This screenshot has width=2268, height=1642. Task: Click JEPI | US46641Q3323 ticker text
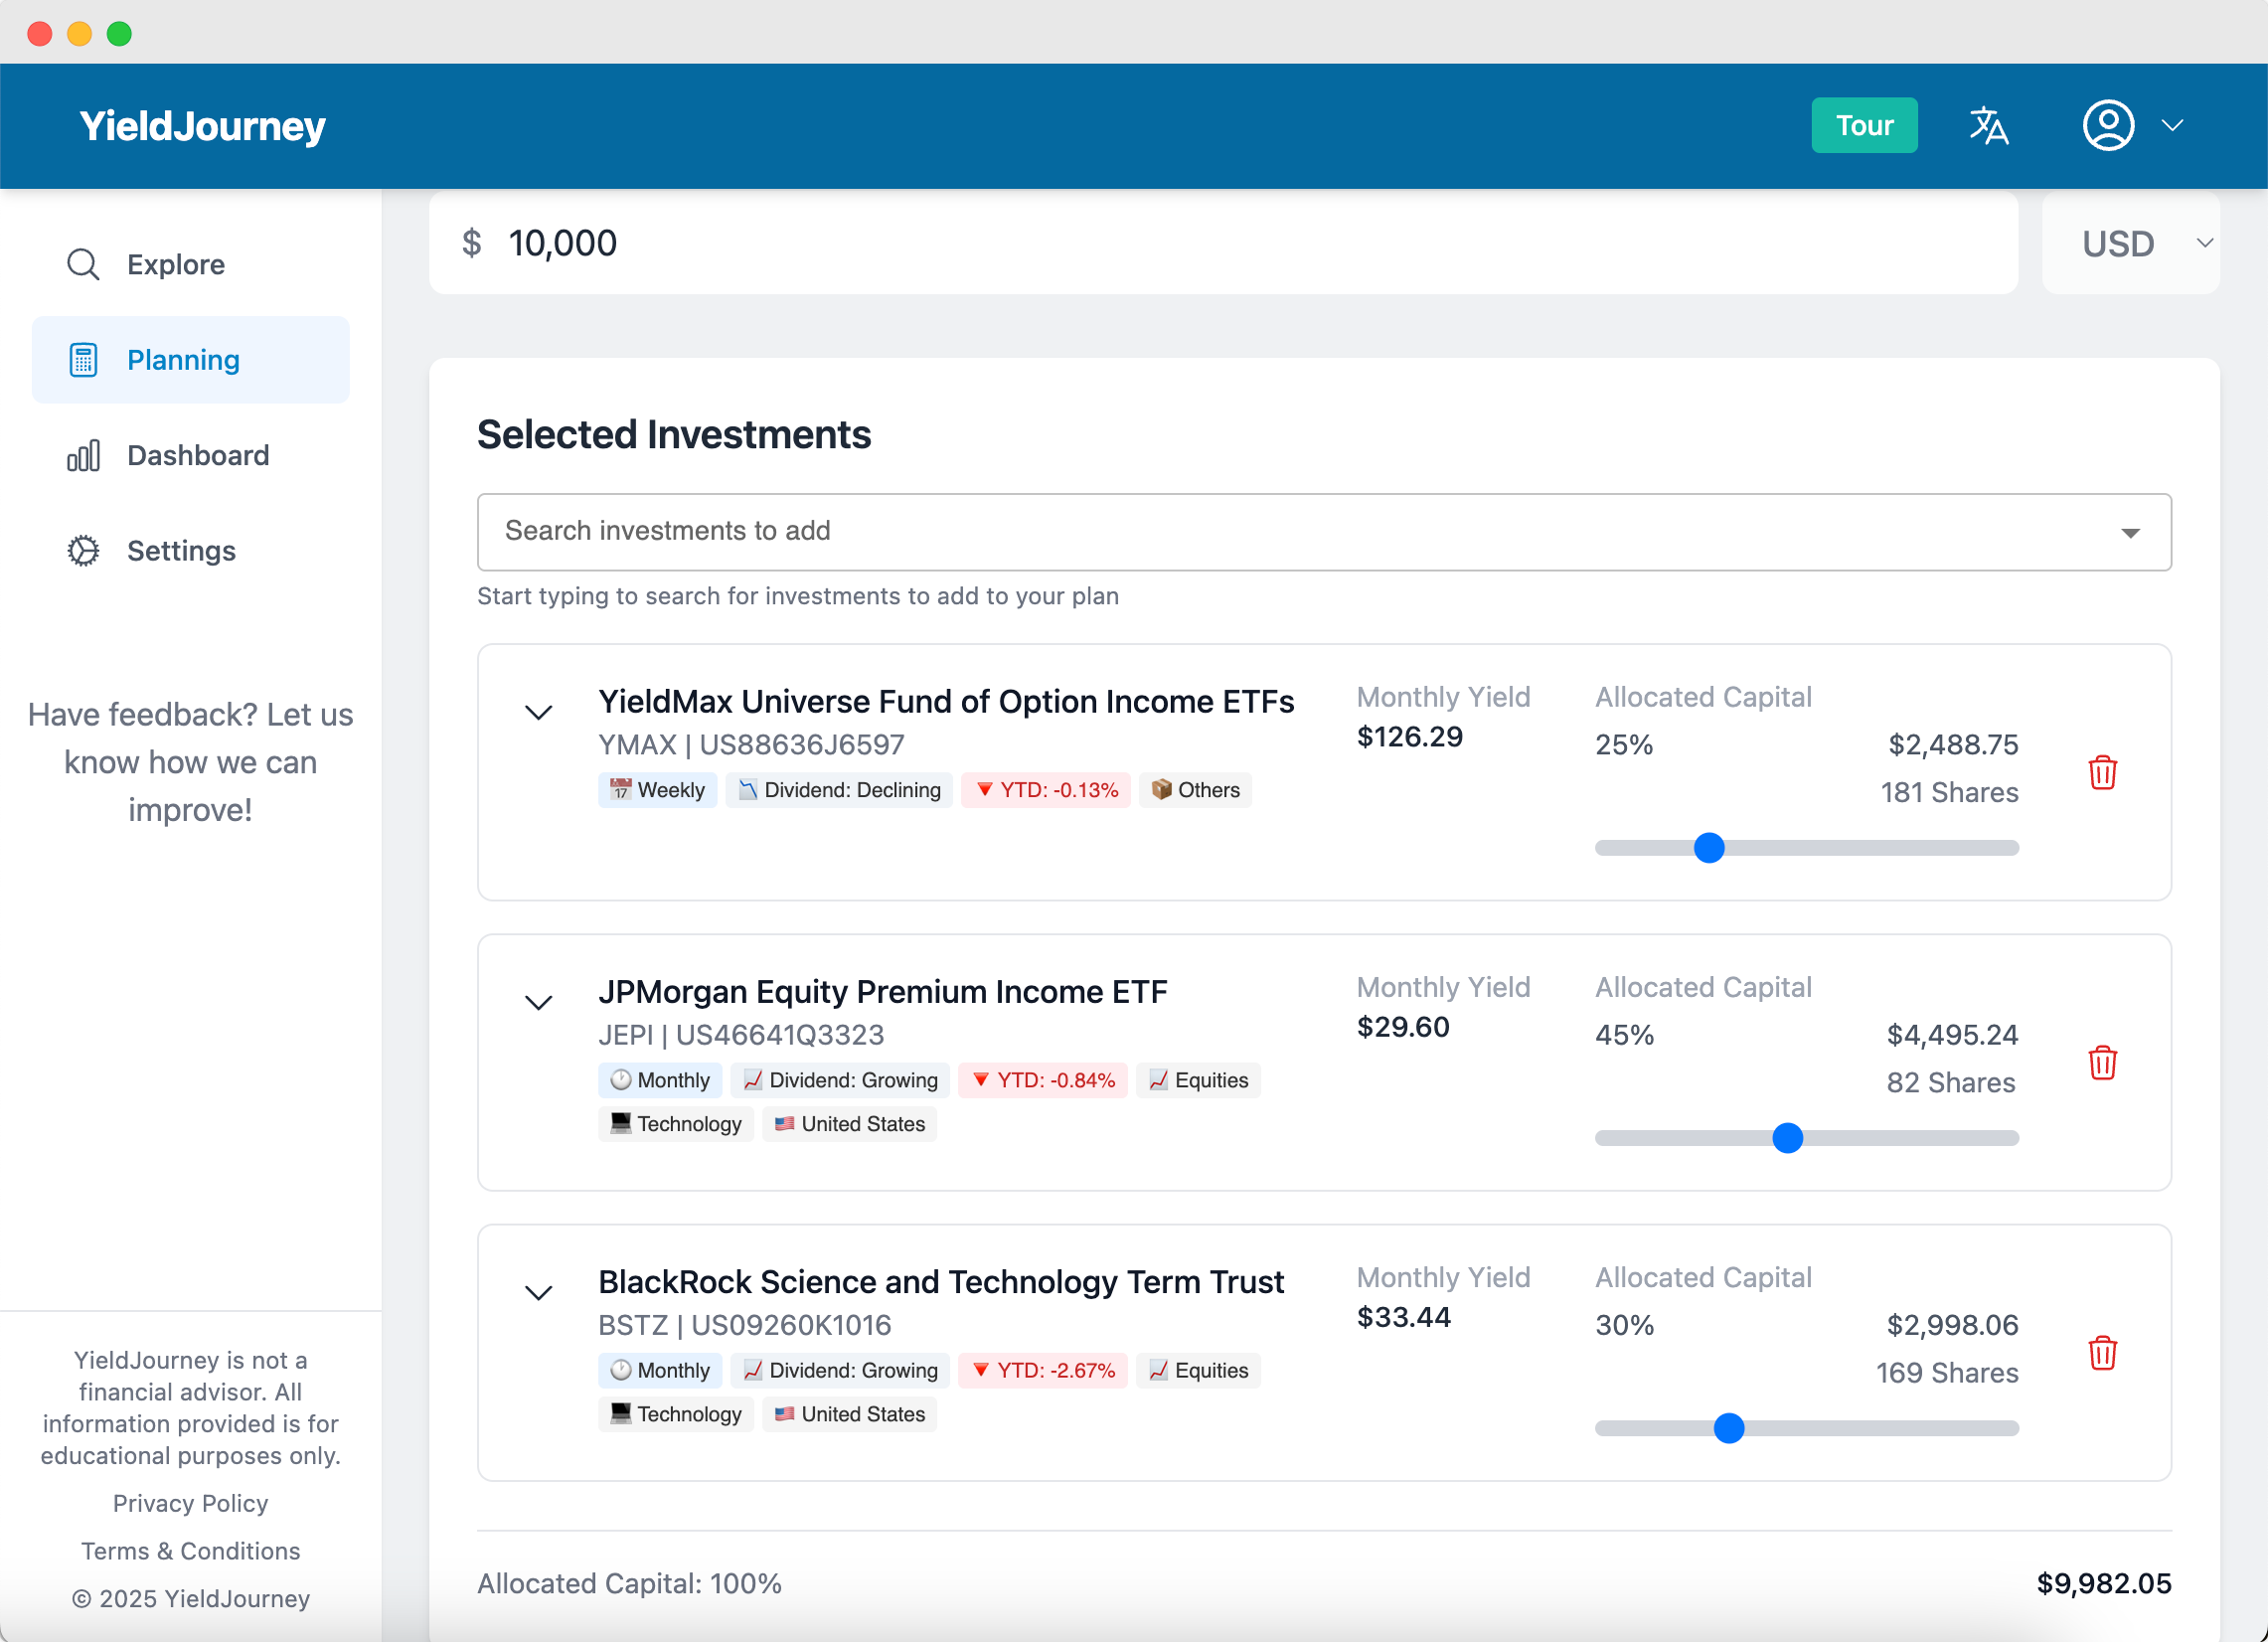pyautogui.click(x=741, y=1035)
